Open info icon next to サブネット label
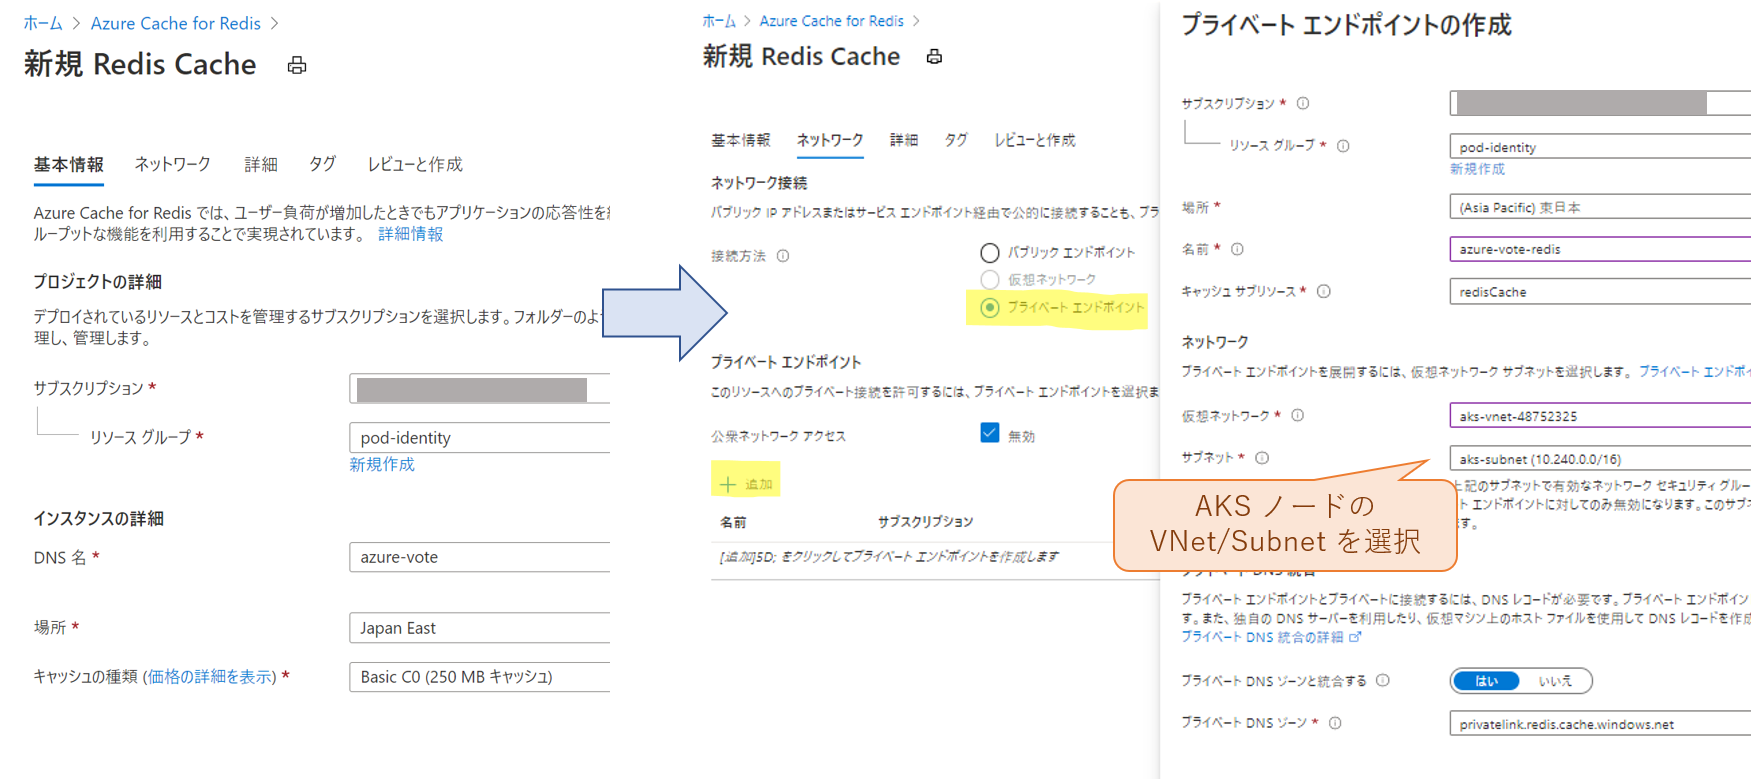 coord(1262,458)
